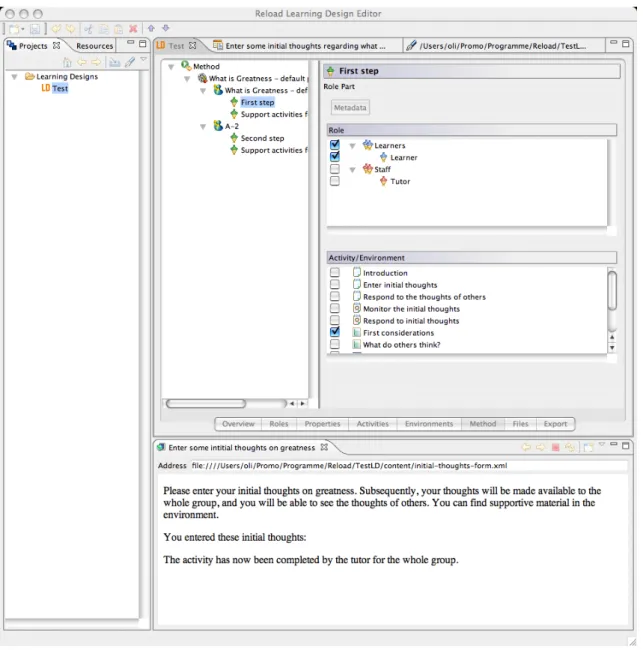Click the Metadata button
The width and height of the screenshot is (643, 650).
pyautogui.click(x=350, y=108)
